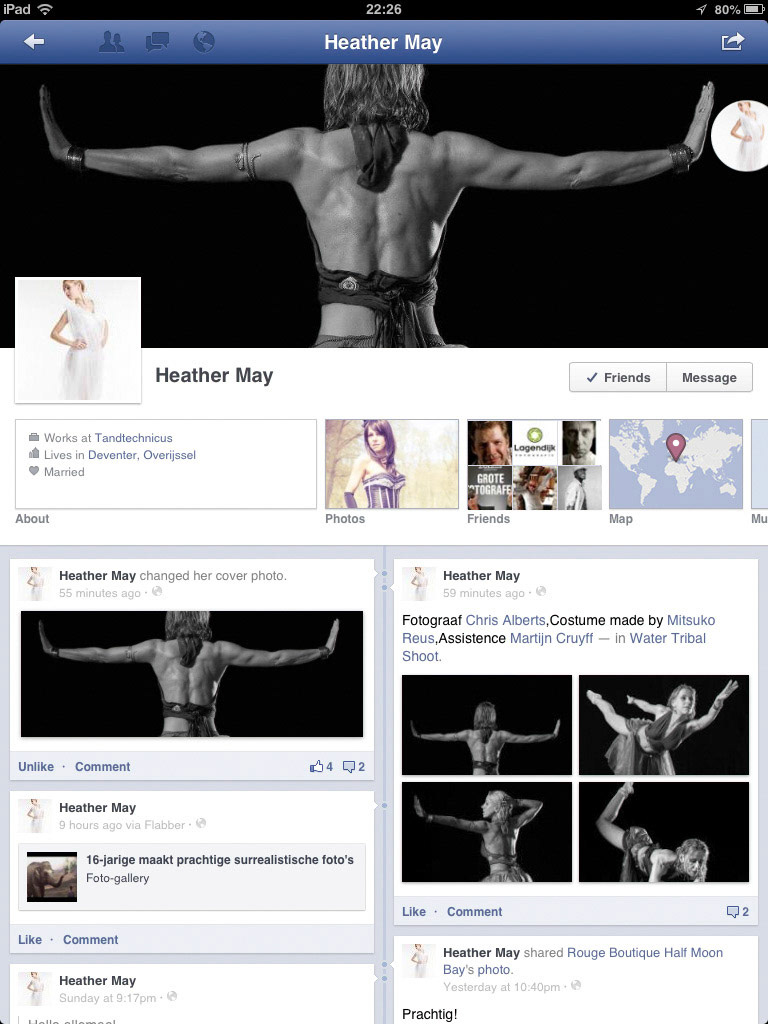The height and width of the screenshot is (1024, 768).
Task: Tap Heather May avatar on 59 minutes post
Action: [x=418, y=584]
